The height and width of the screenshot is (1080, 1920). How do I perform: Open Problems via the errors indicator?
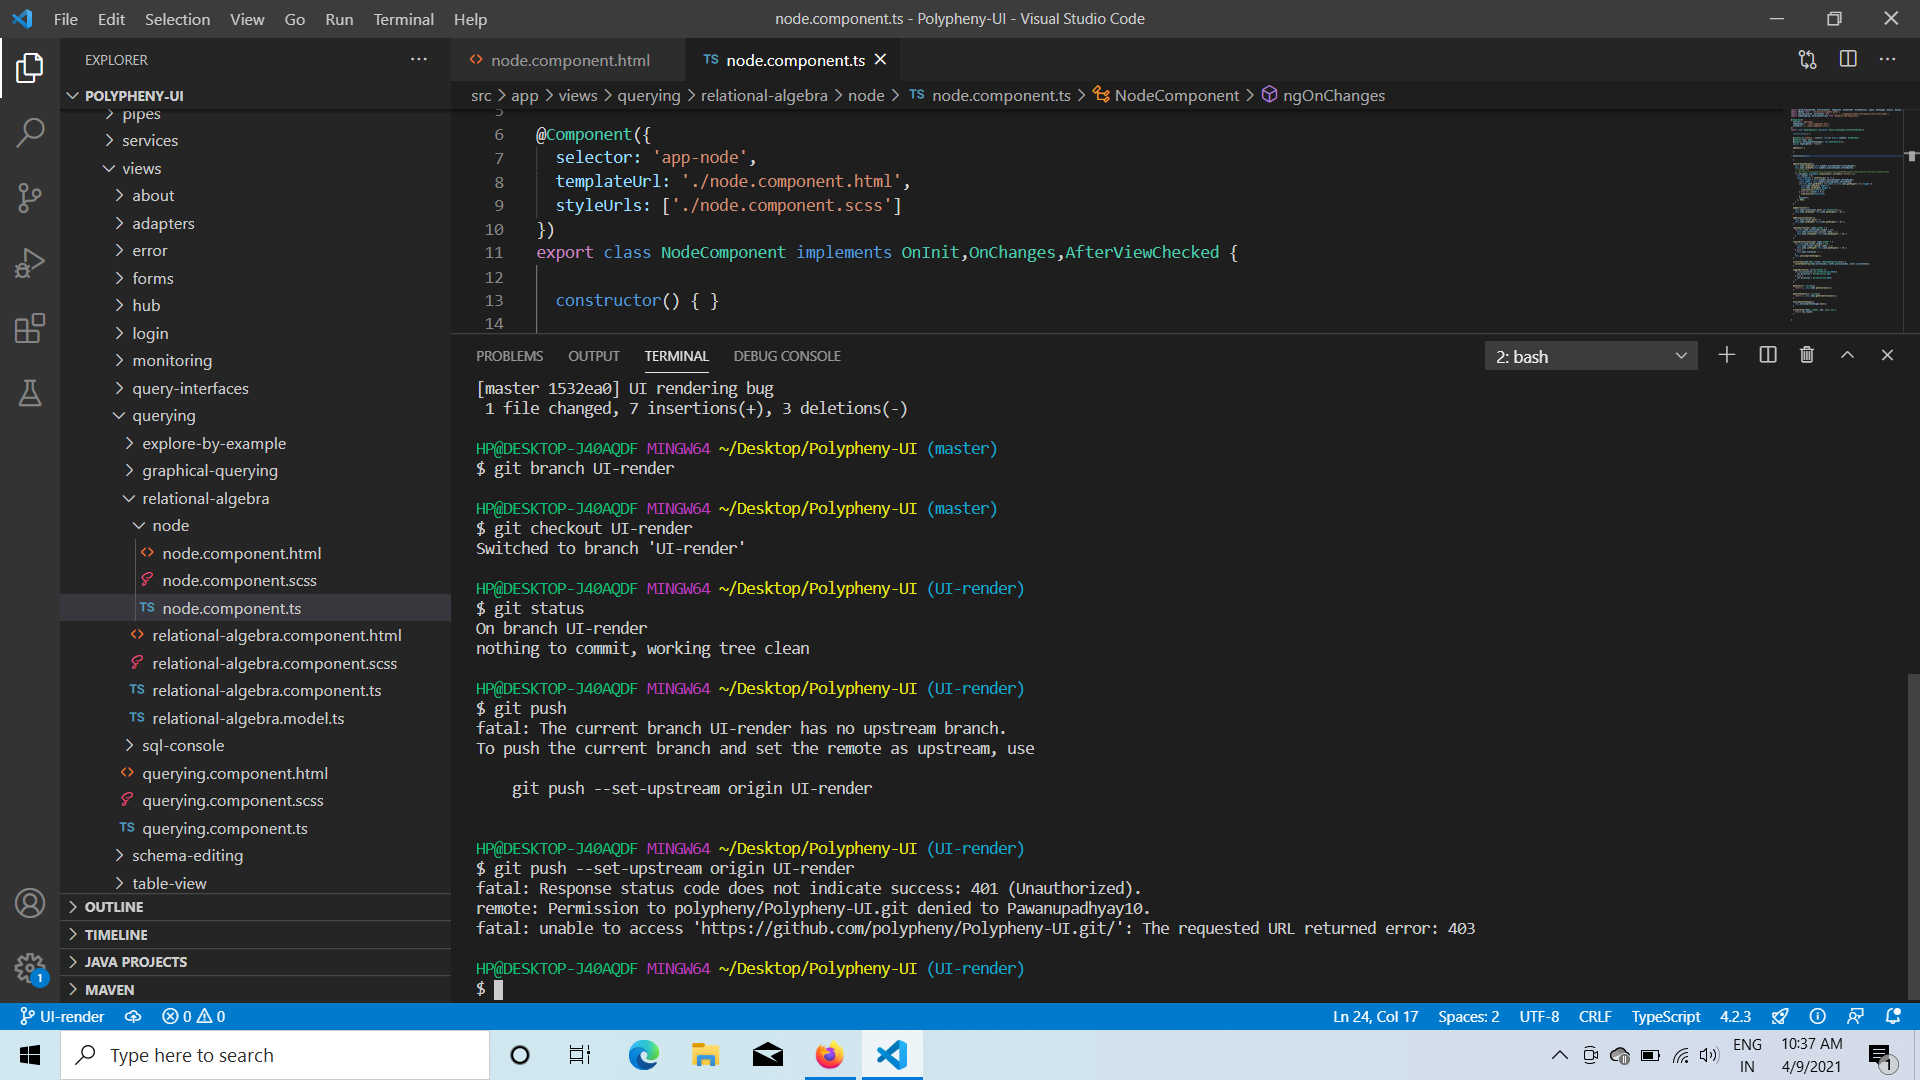[193, 1016]
